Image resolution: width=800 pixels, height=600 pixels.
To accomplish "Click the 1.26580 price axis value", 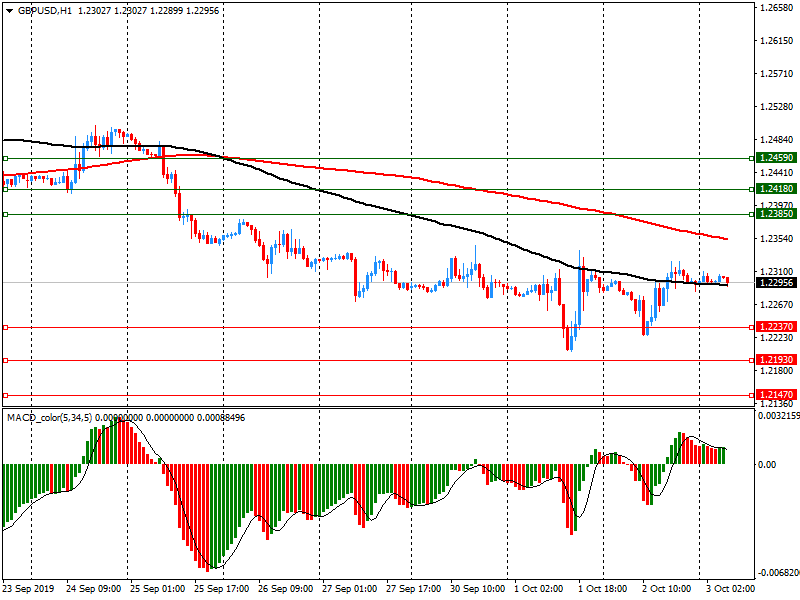I will pyautogui.click(x=777, y=8).
